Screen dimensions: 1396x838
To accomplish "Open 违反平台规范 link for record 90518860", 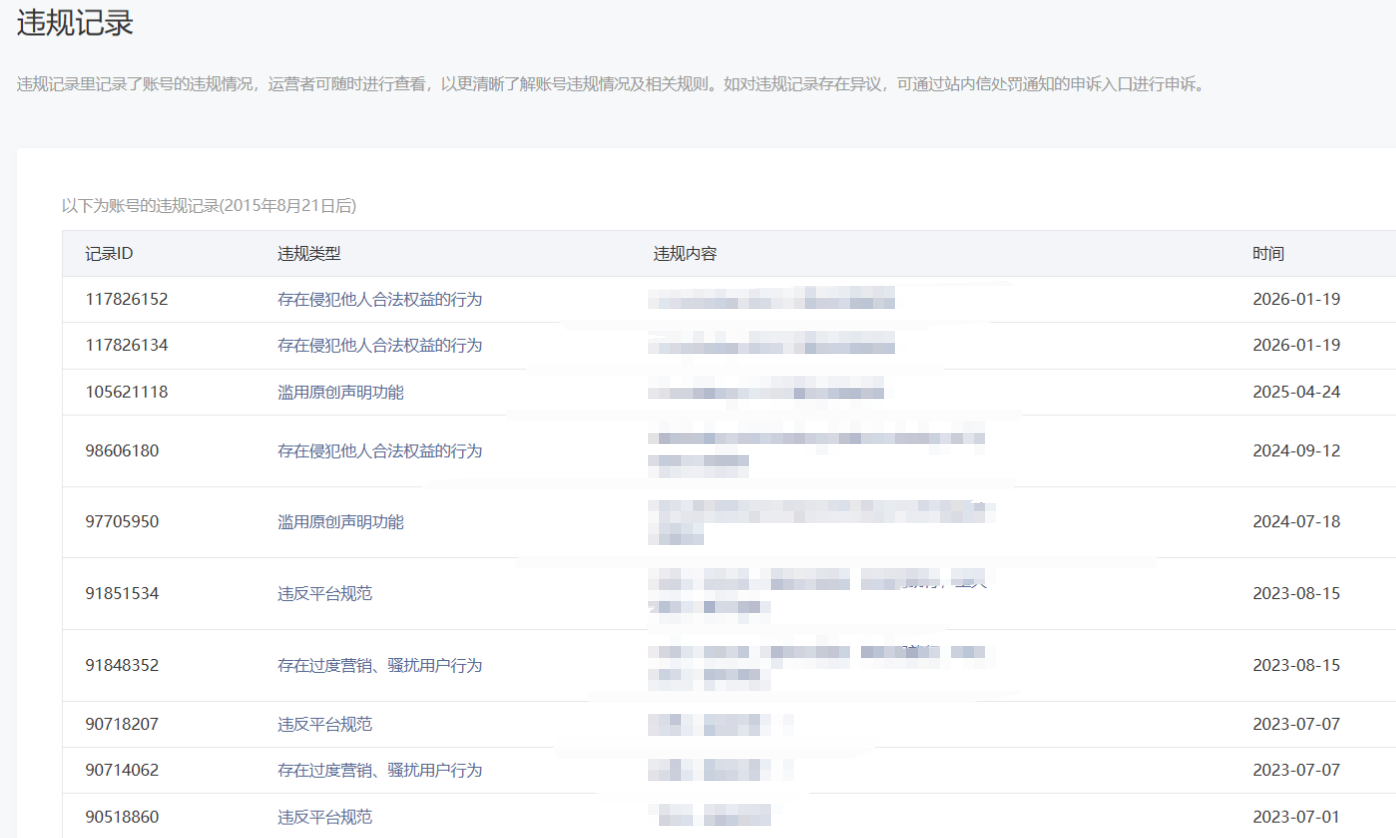I will [x=324, y=817].
